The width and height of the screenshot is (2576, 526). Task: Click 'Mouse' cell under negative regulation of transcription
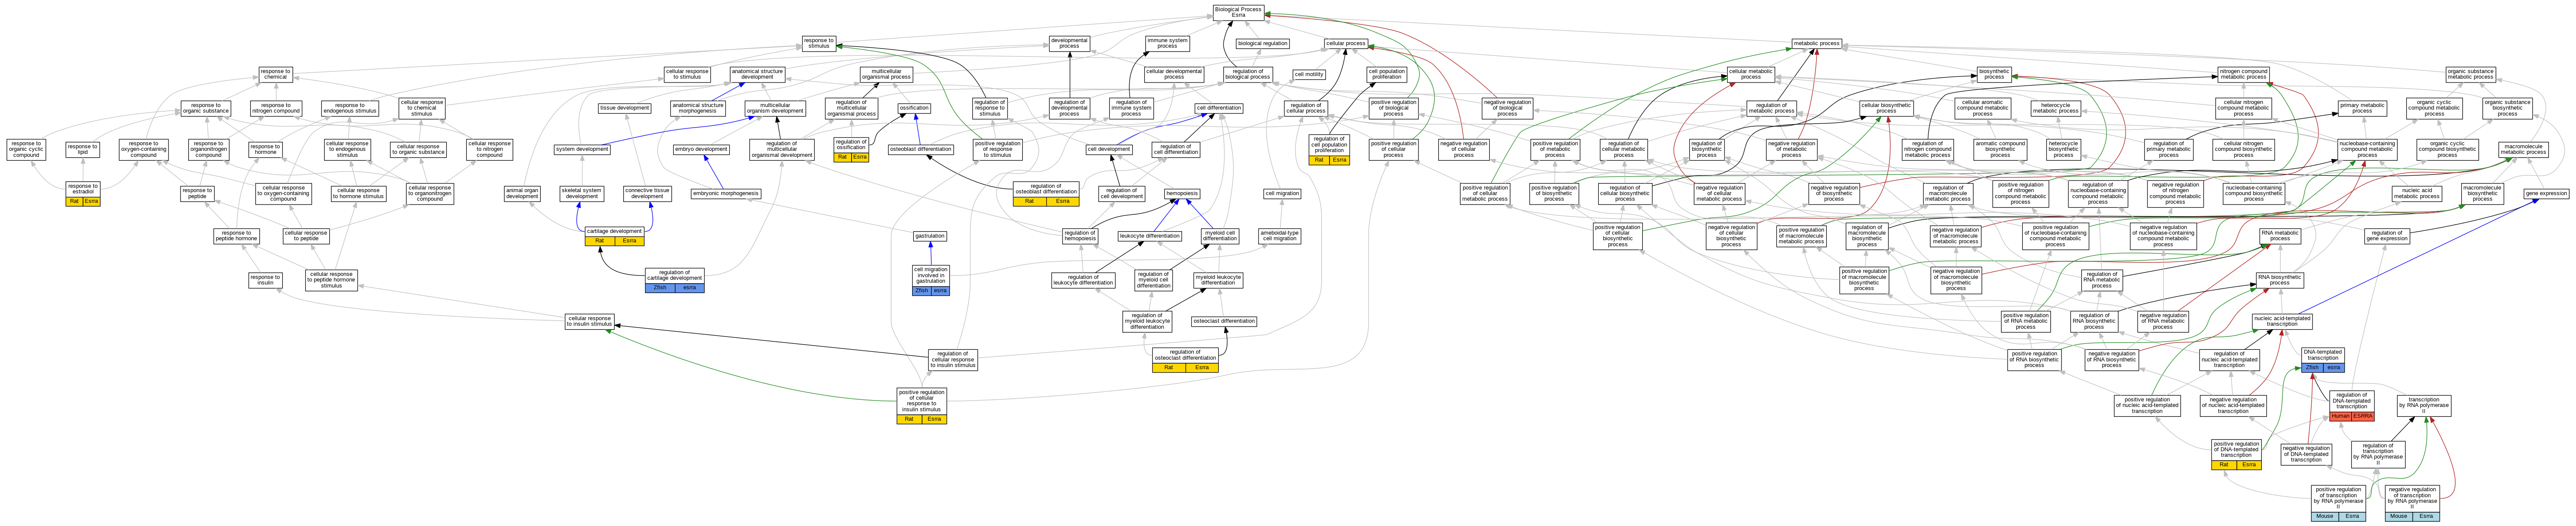click(x=2398, y=516)
